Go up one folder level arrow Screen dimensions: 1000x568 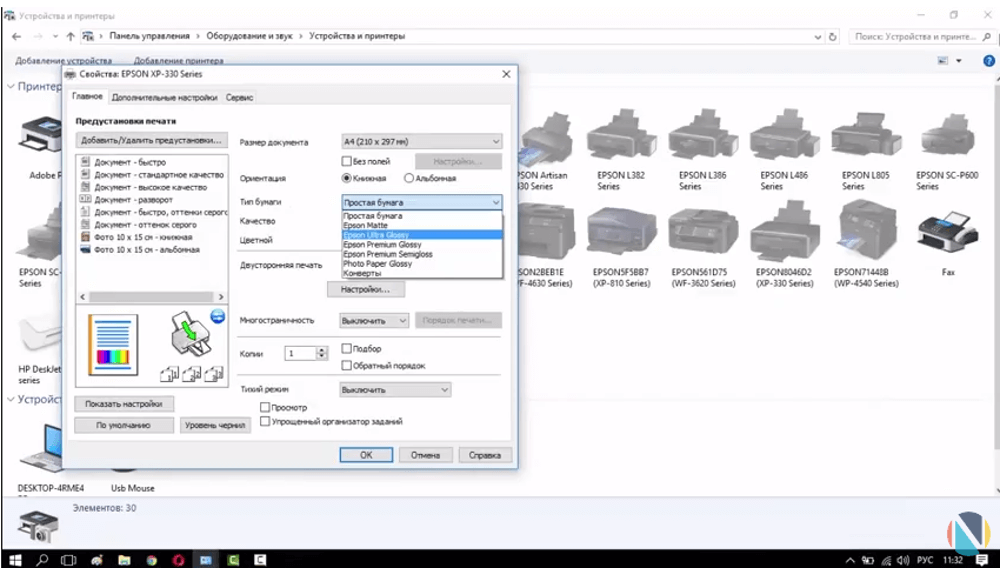[x=71, y=36]
